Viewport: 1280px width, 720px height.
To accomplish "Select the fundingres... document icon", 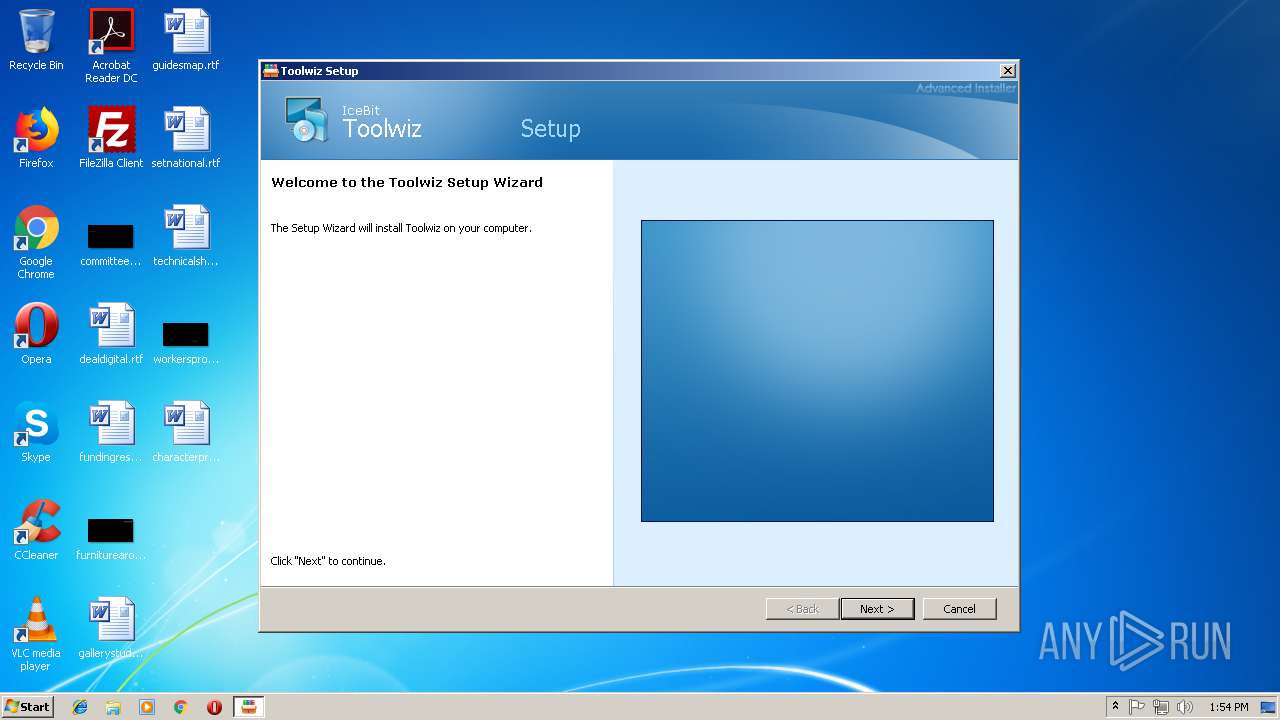I will (111, 432).
